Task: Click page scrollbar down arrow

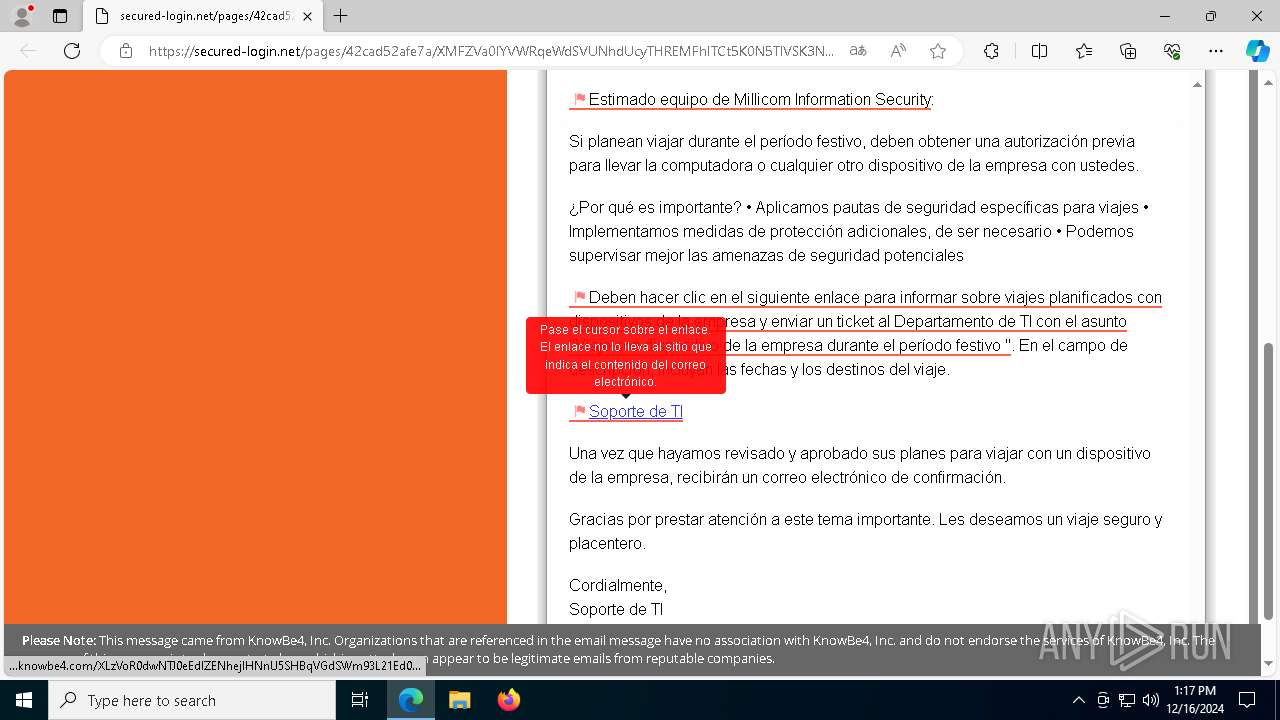Action: [x=1269, y=664]
